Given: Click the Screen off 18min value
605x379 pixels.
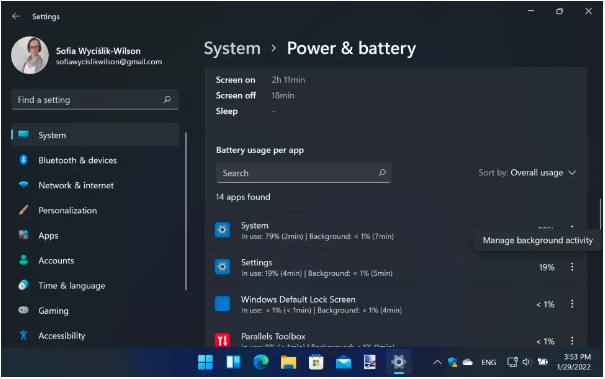Looking at the screenshot, I should click(x=282, y=95).
